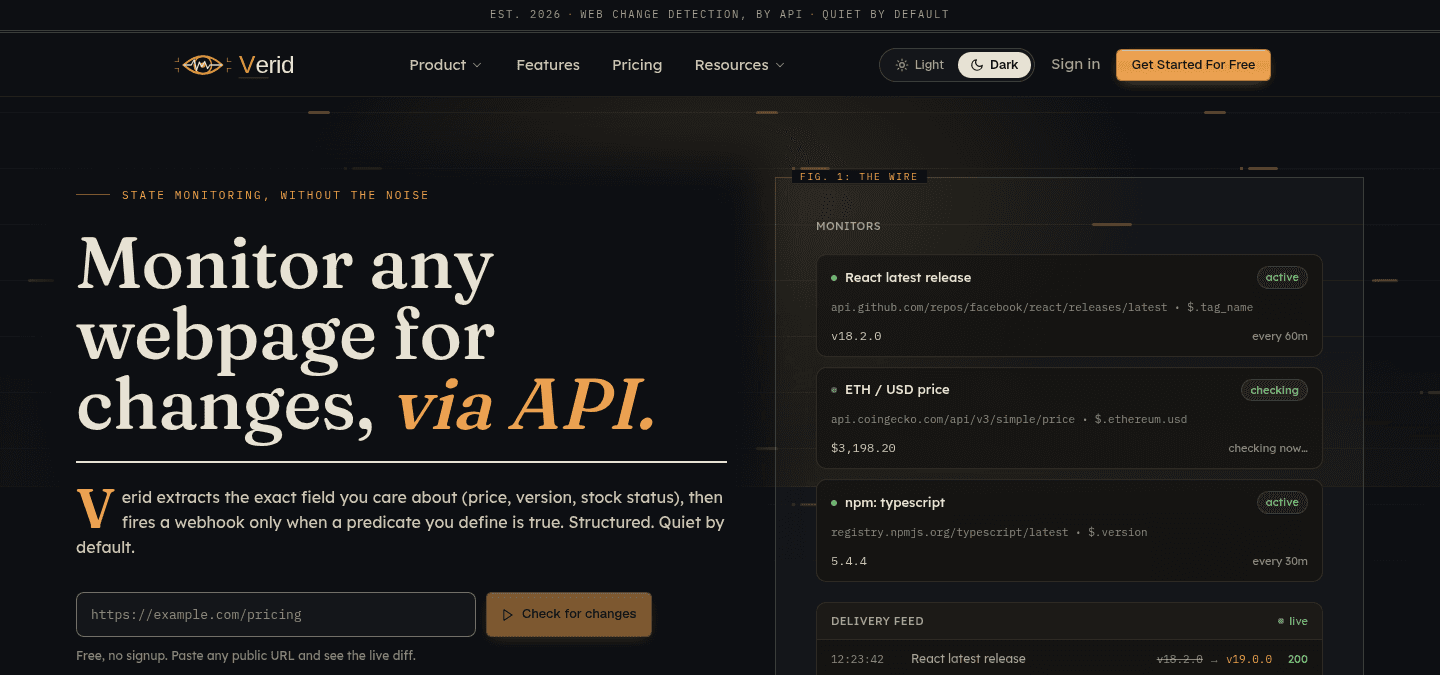Screen dimensions: 1440x675
Task: Click the every 60m interval text
Action: click(x=1280, y=336)
